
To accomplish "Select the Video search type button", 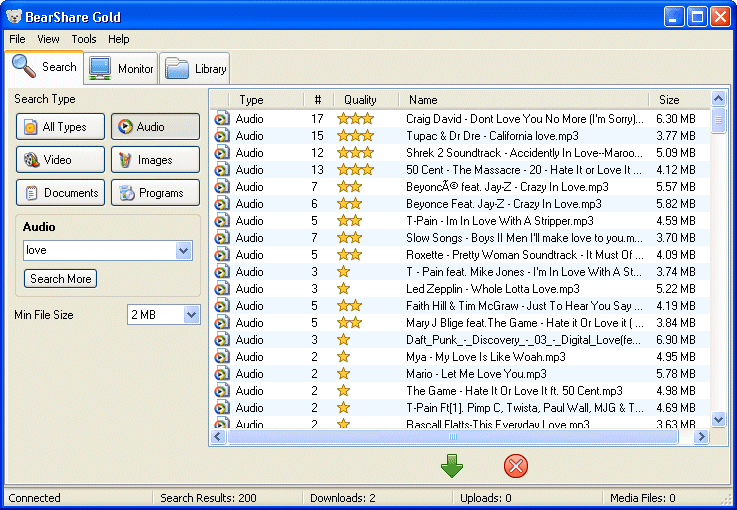I will click(x=60, y=159).
